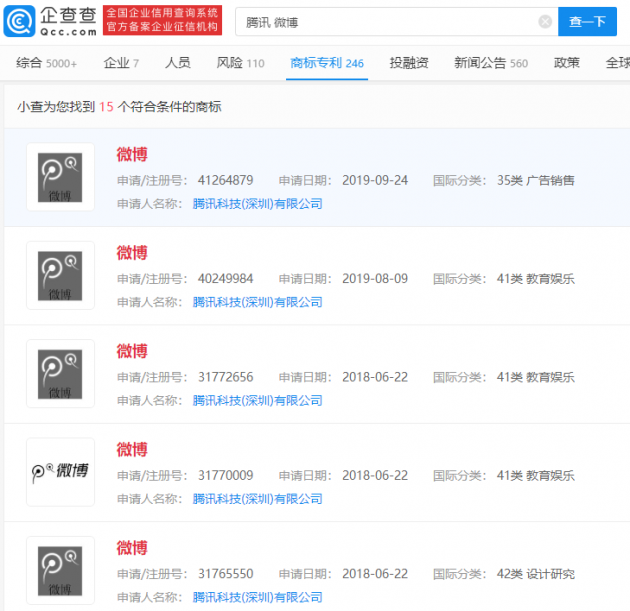Click classification 42类 设计研究
This screenshot has width=630, height=611.
[x=536, y=574]
